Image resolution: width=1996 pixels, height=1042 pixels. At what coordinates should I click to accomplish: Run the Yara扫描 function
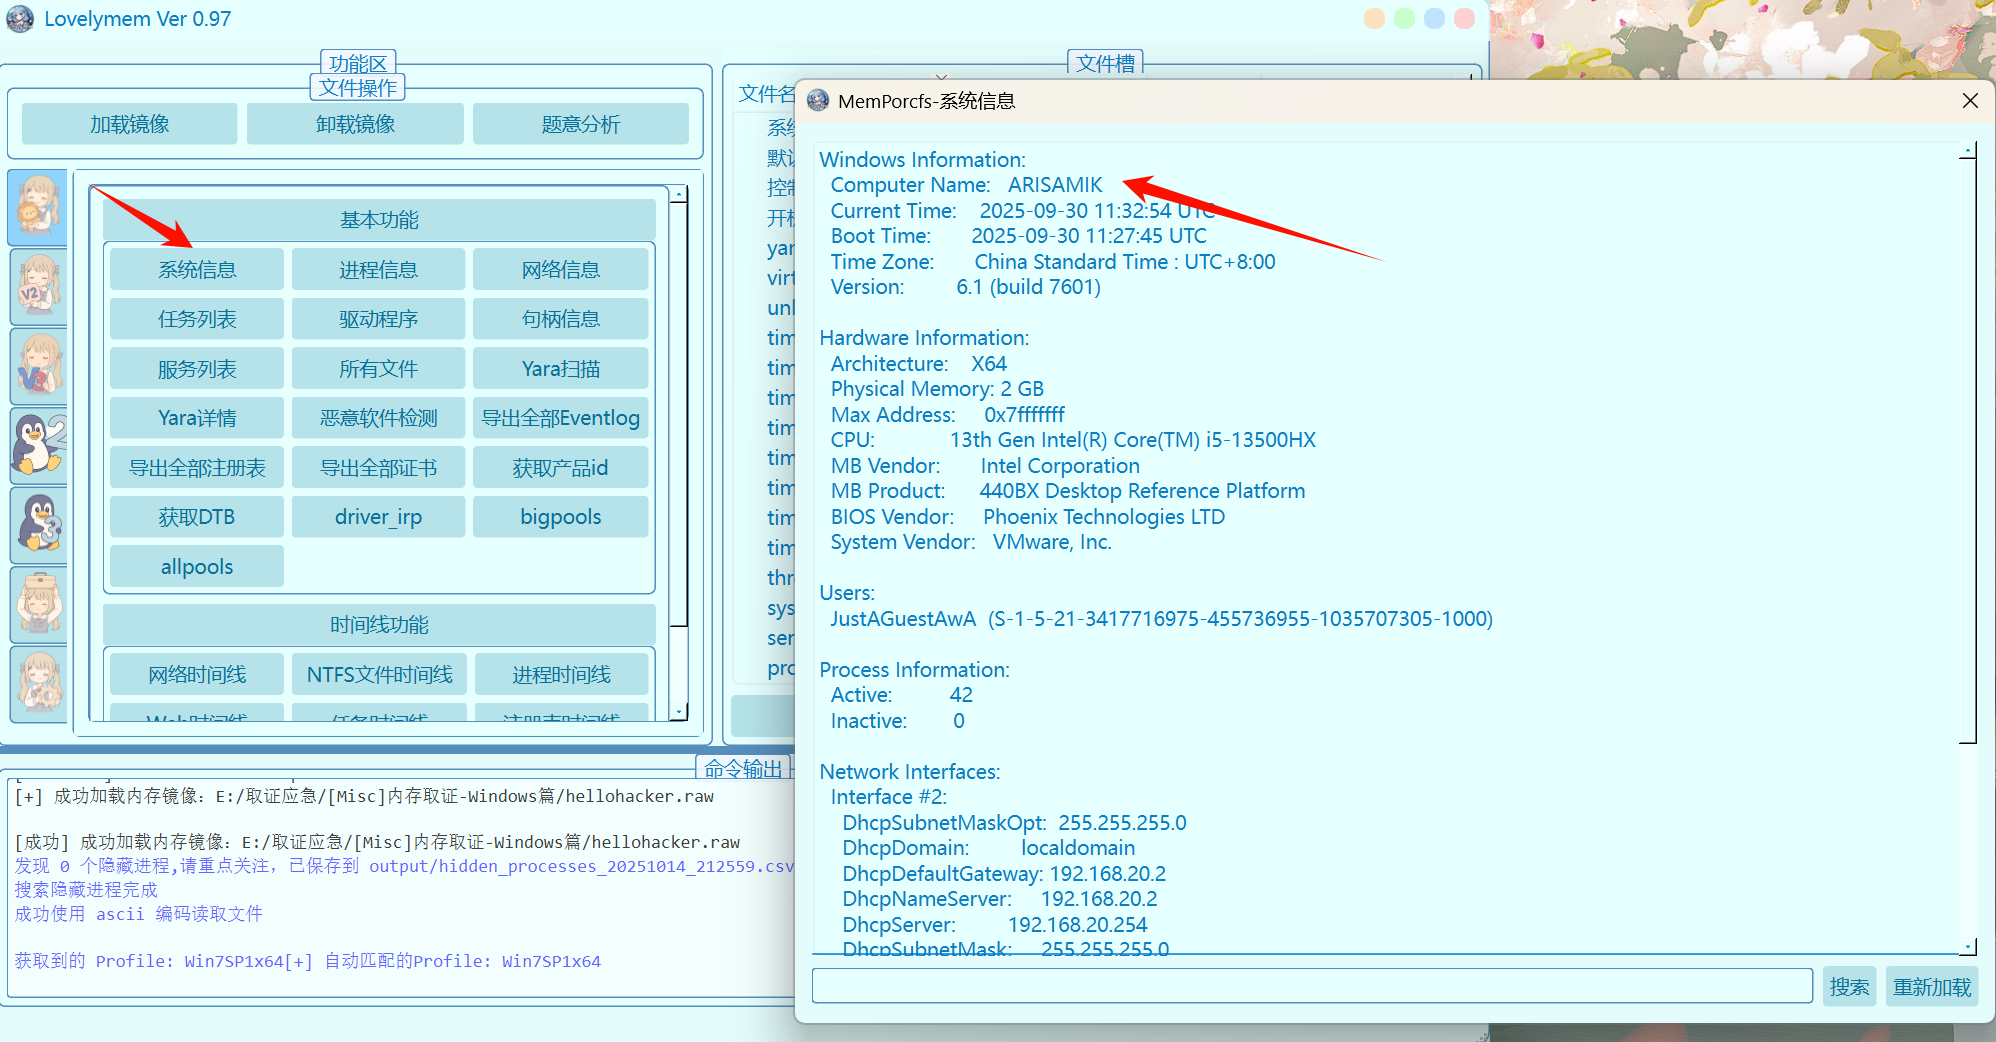pyautogui.click(x=560, y=369)
